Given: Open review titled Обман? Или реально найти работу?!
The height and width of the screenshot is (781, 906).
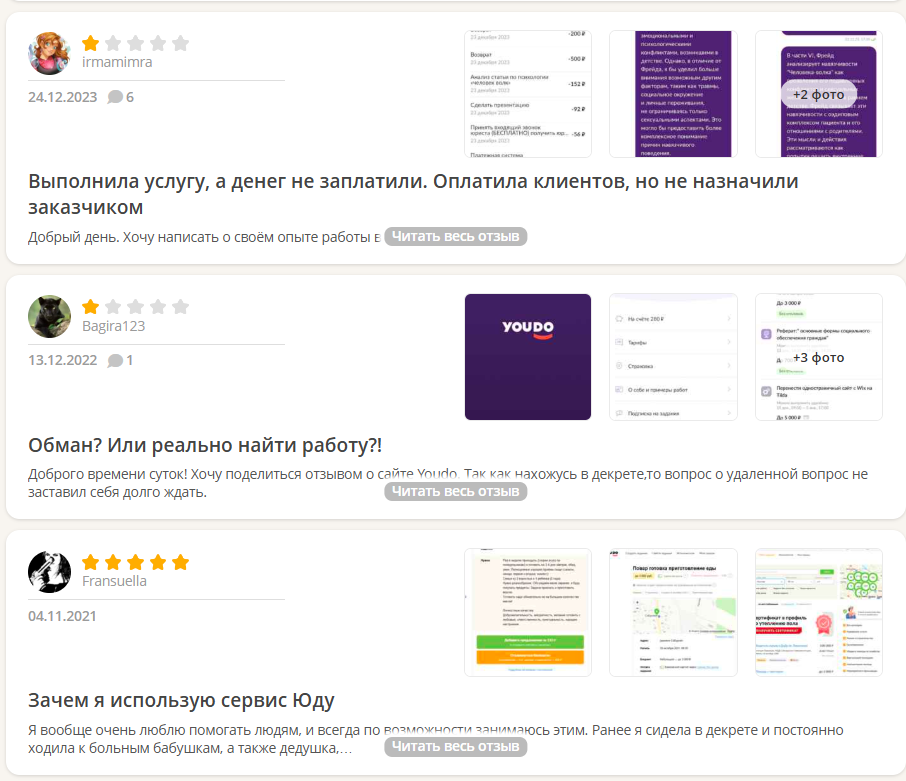Looking at the screenshot, I should (x=205, y=445).
